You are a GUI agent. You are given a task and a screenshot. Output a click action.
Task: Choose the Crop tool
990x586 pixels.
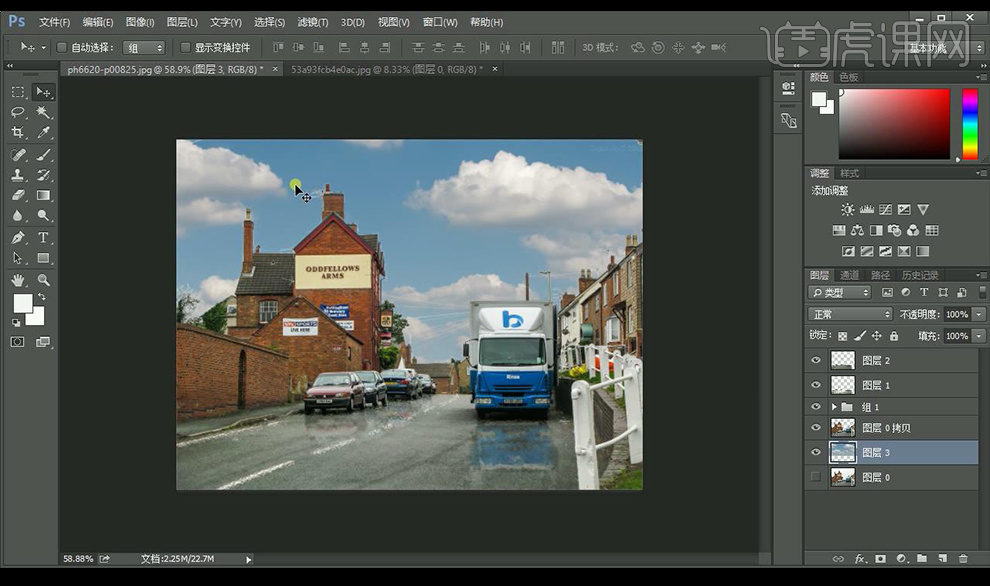pos(18,132)
